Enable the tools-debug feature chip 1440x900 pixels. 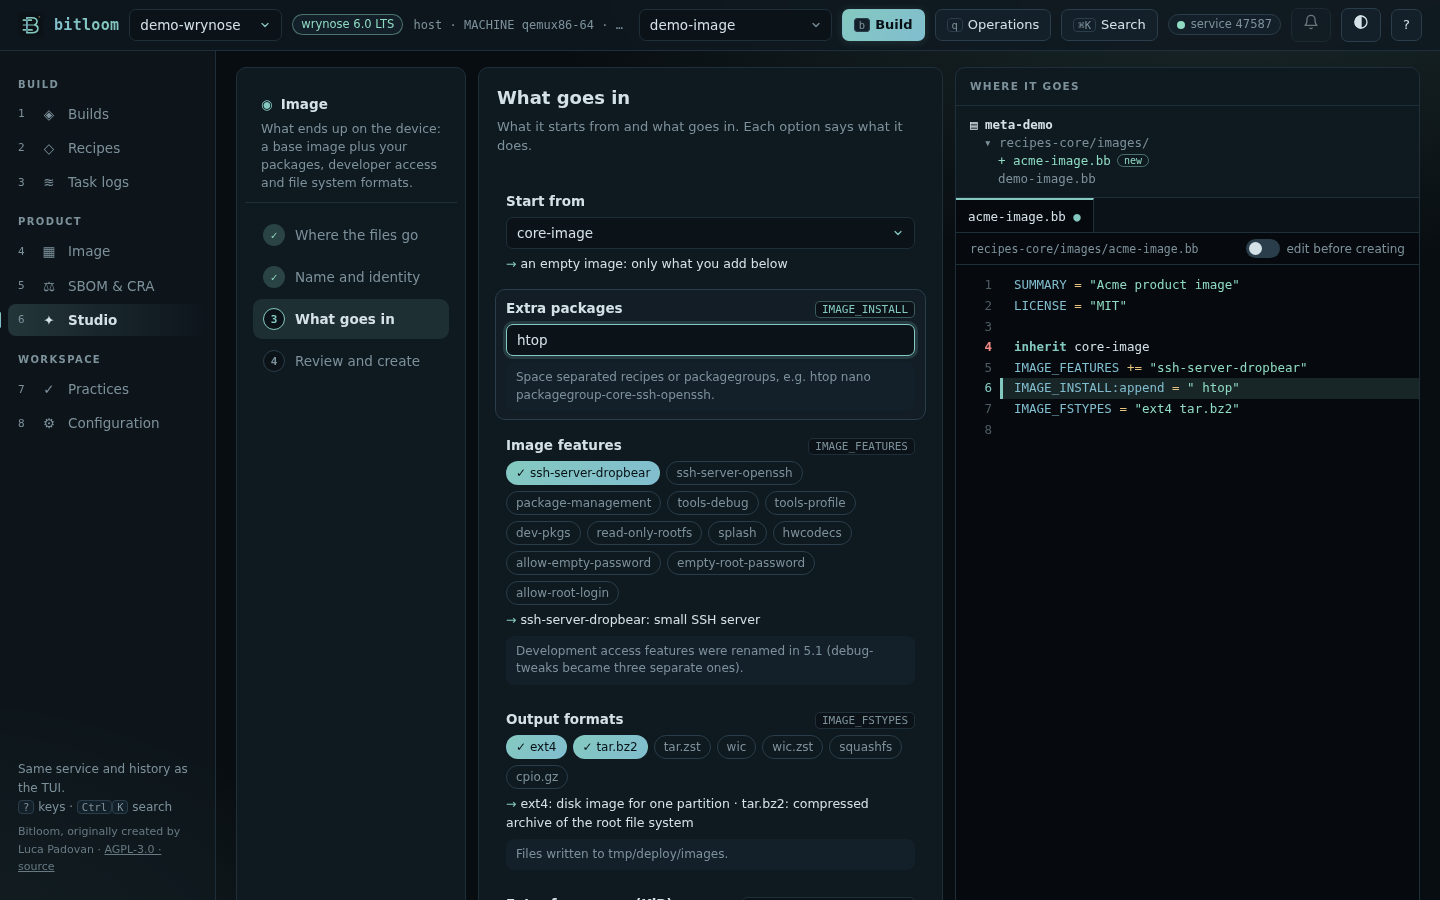point(713,503)
